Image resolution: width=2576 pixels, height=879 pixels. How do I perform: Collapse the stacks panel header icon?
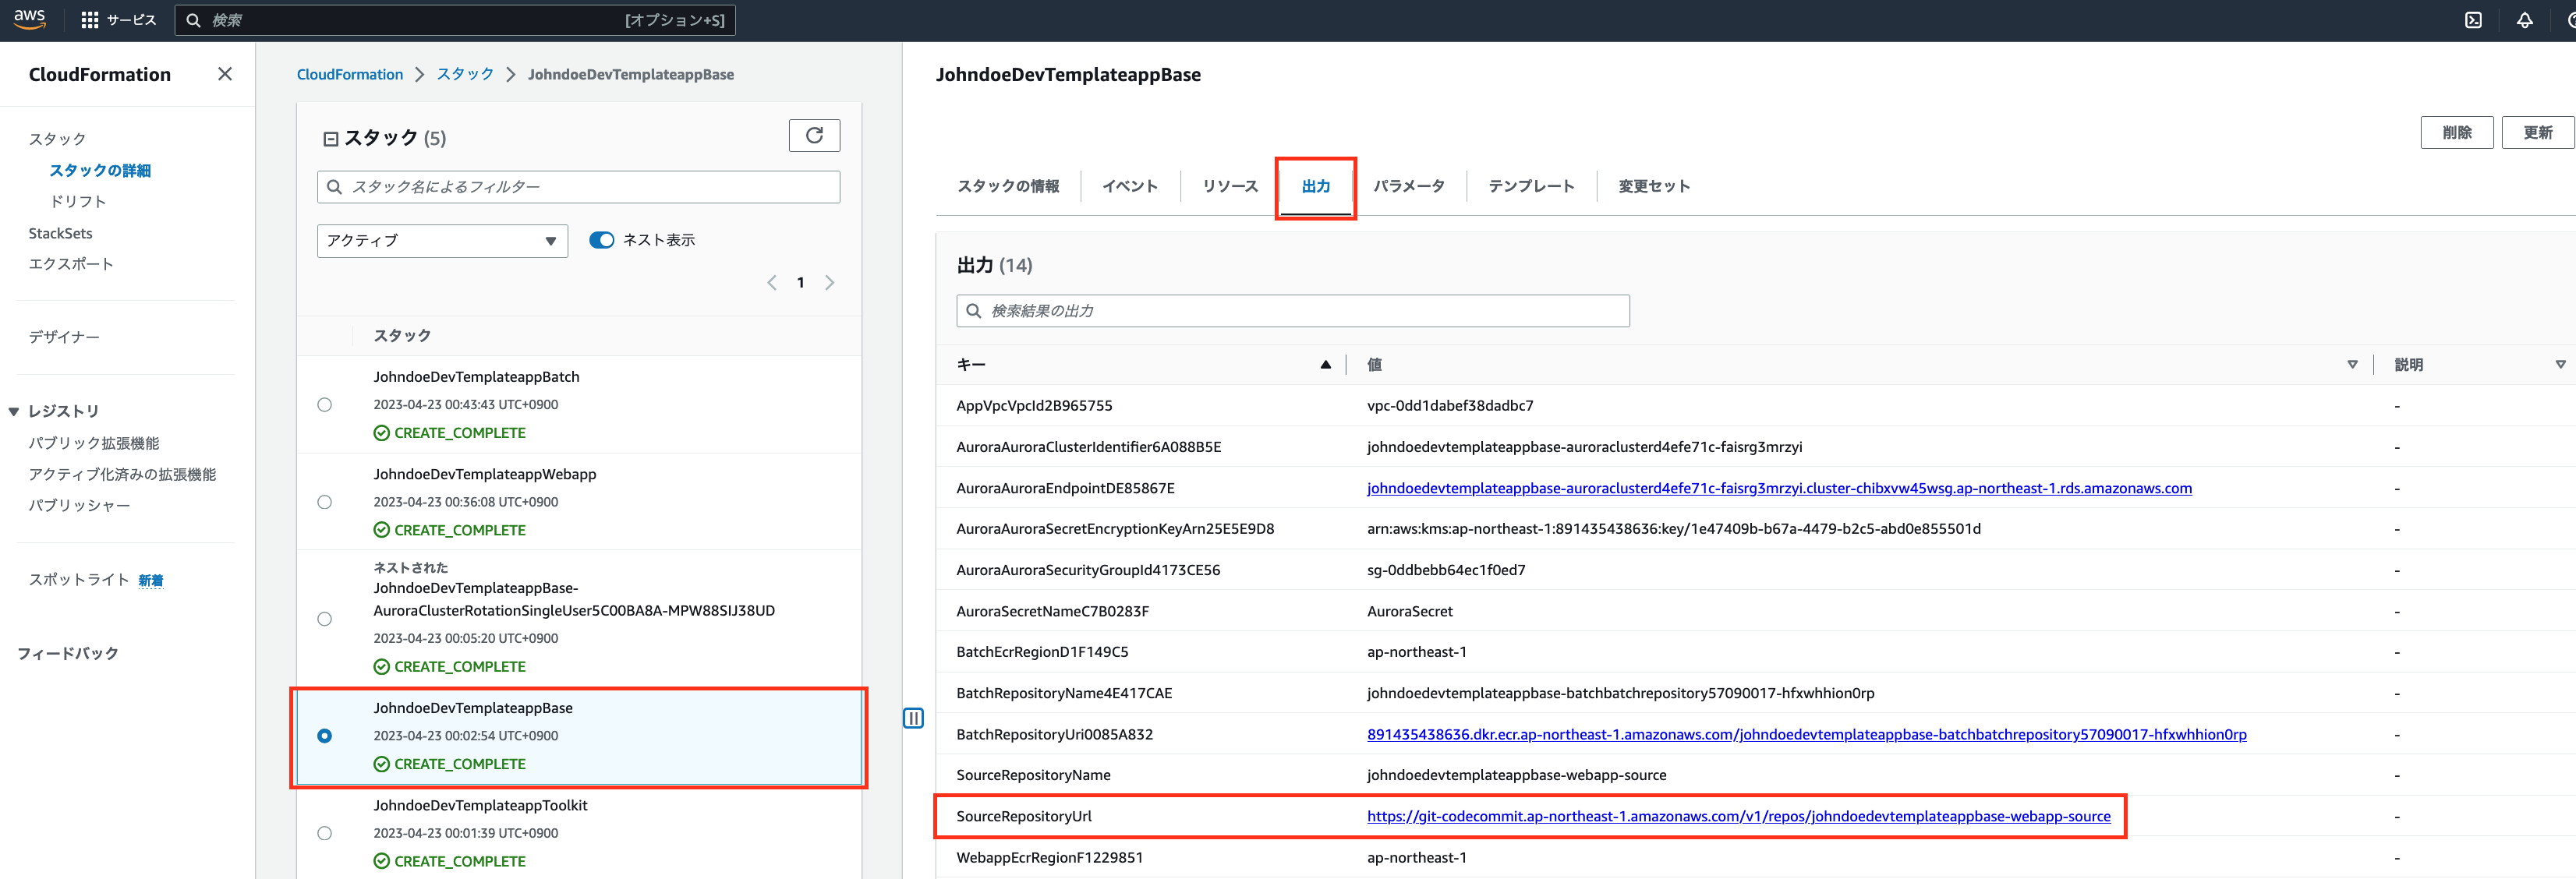click(331, 139)
